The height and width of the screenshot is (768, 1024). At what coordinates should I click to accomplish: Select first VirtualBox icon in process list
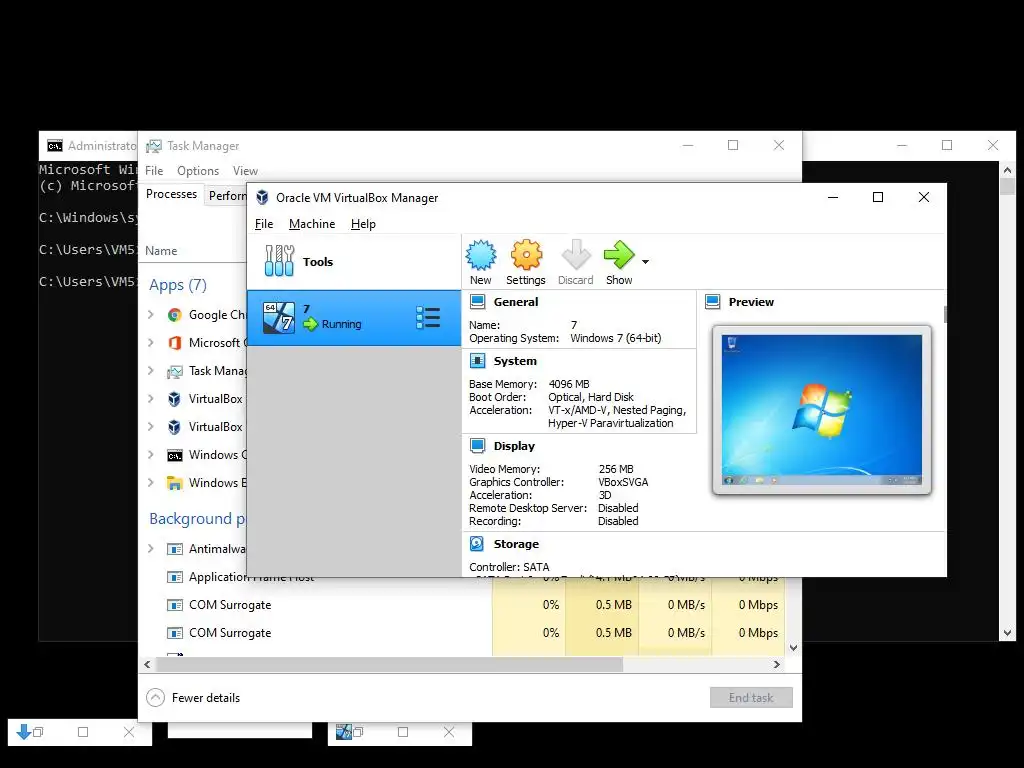tap(174, 399)
